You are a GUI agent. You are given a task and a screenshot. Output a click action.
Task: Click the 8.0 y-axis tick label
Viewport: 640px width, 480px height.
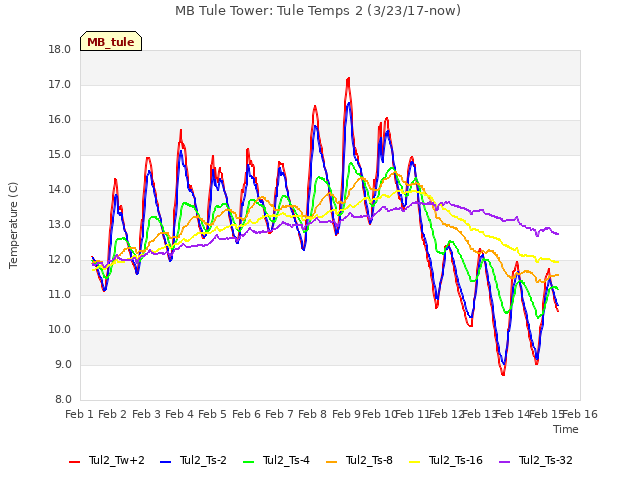[x=63, y=400]
